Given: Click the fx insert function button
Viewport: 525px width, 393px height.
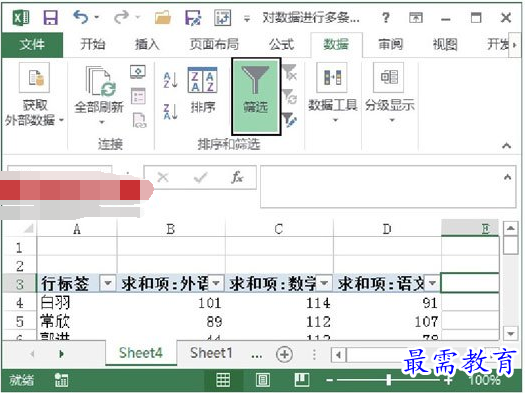Looking at the screenshot, I should point(237,177).
